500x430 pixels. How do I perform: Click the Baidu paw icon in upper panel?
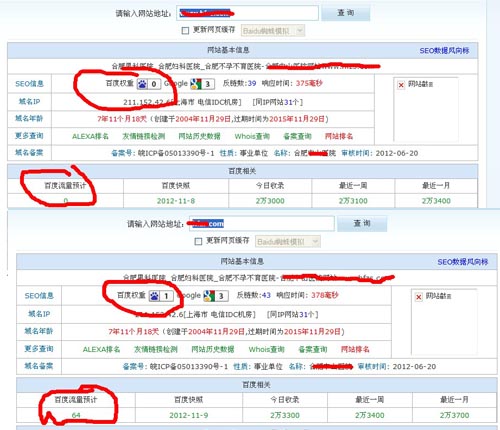click(142, 84)
